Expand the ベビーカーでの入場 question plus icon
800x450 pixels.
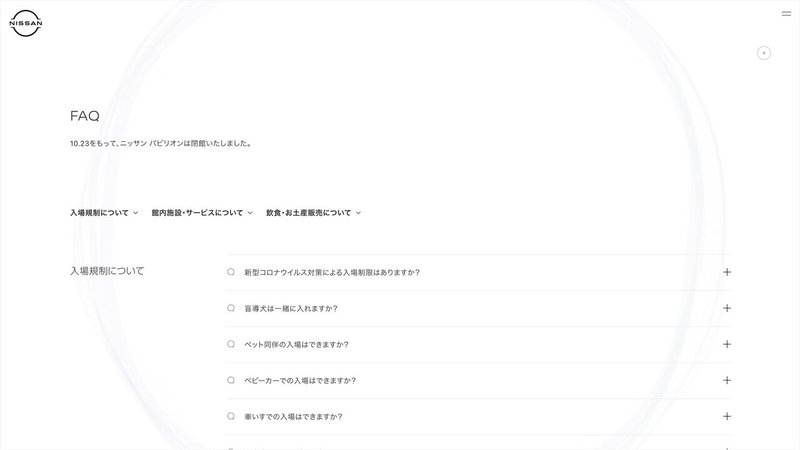[727, 380]
